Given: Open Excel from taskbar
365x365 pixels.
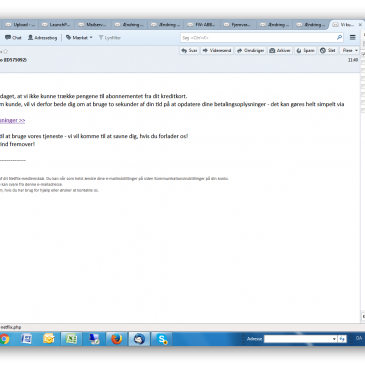Looking at the screenshot, I should point(71,339).
